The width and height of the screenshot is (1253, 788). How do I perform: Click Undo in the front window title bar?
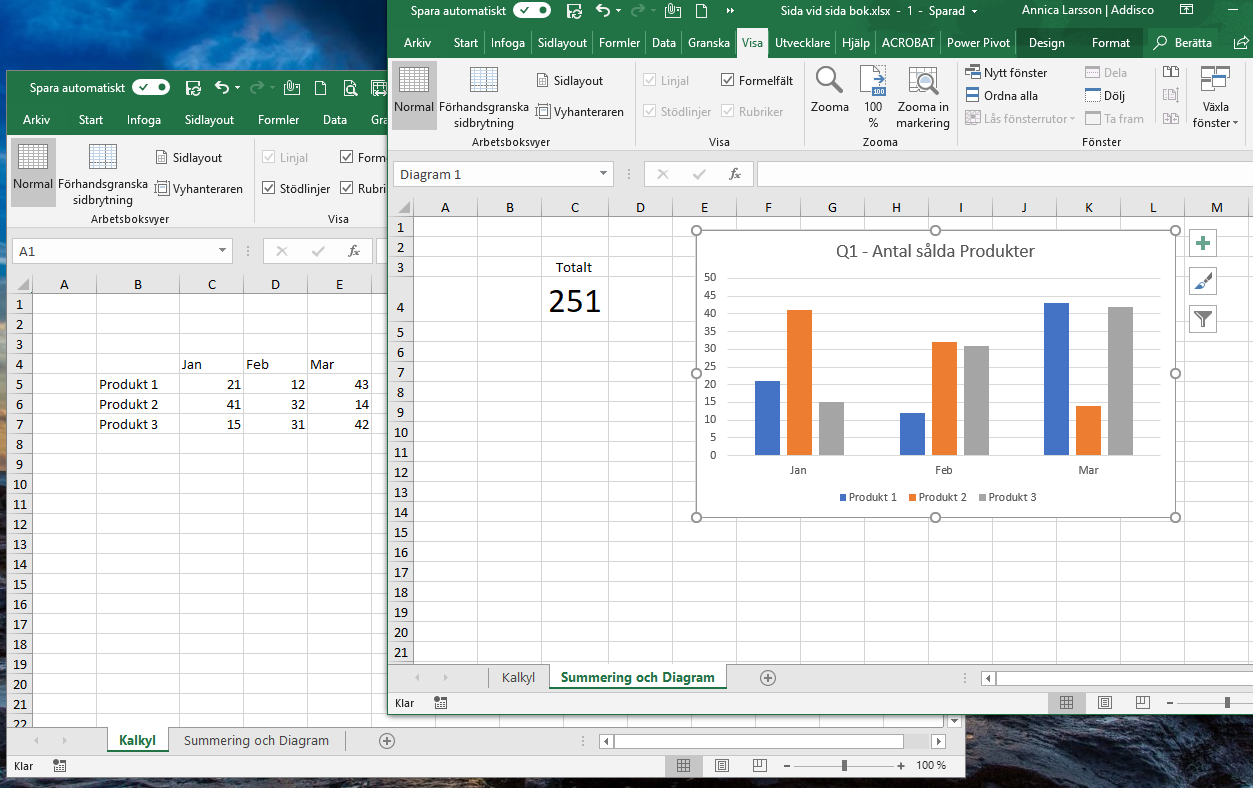tap(602, 11)
